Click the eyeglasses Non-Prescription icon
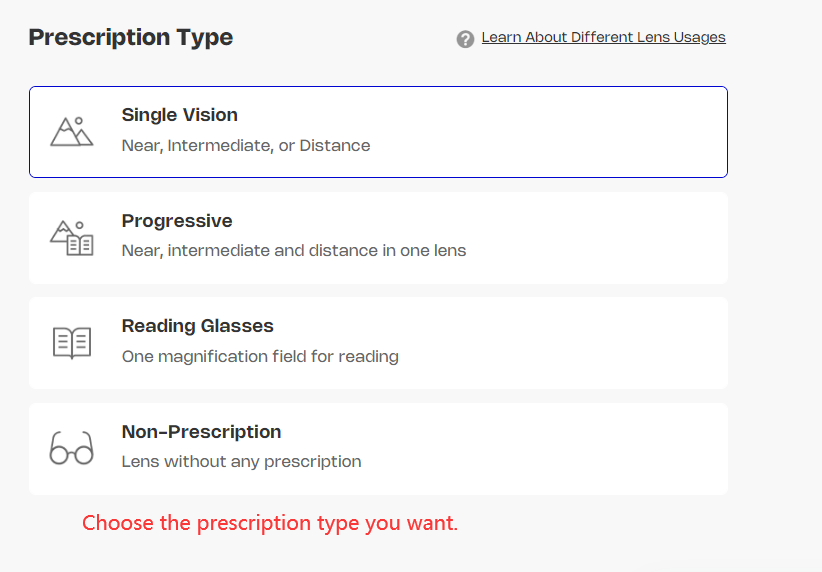 tap(71, 448)
